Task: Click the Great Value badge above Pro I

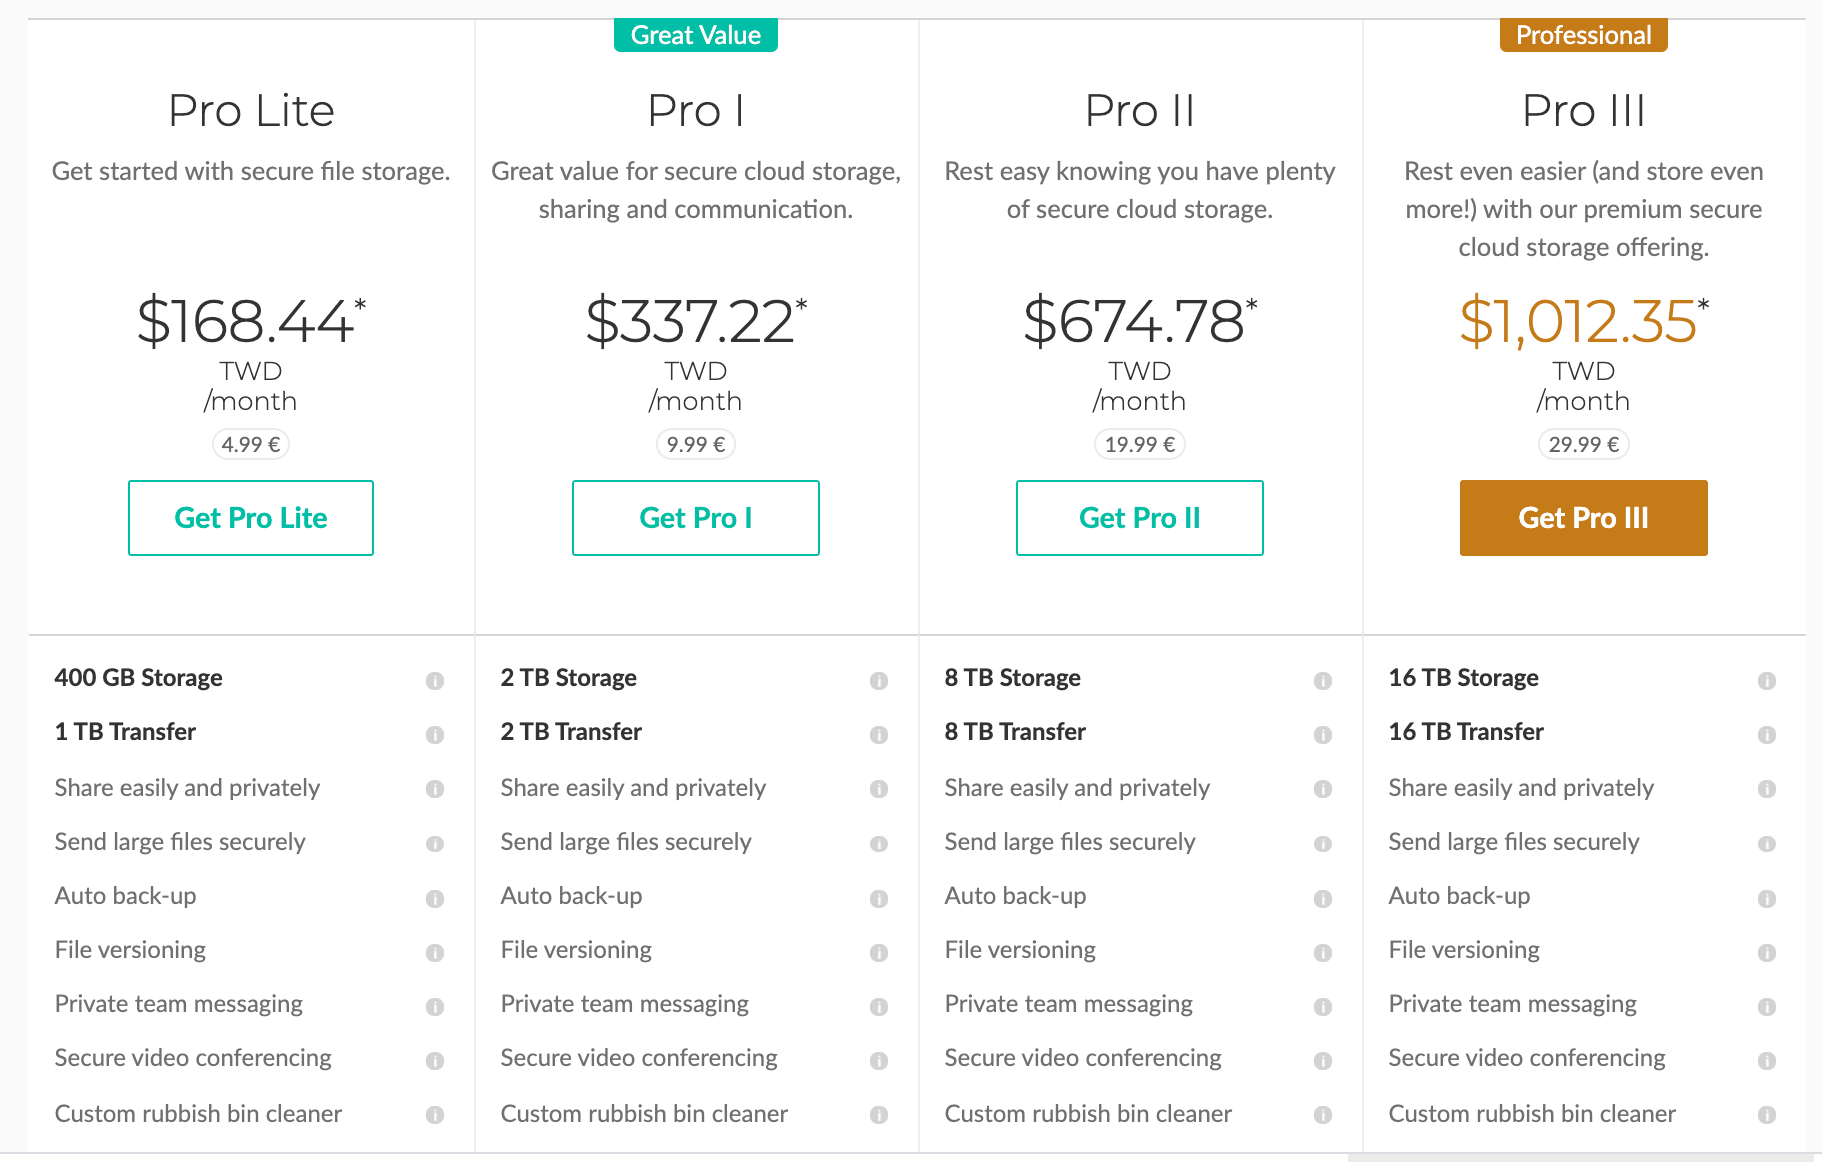Action: click(x=696, y=35)
